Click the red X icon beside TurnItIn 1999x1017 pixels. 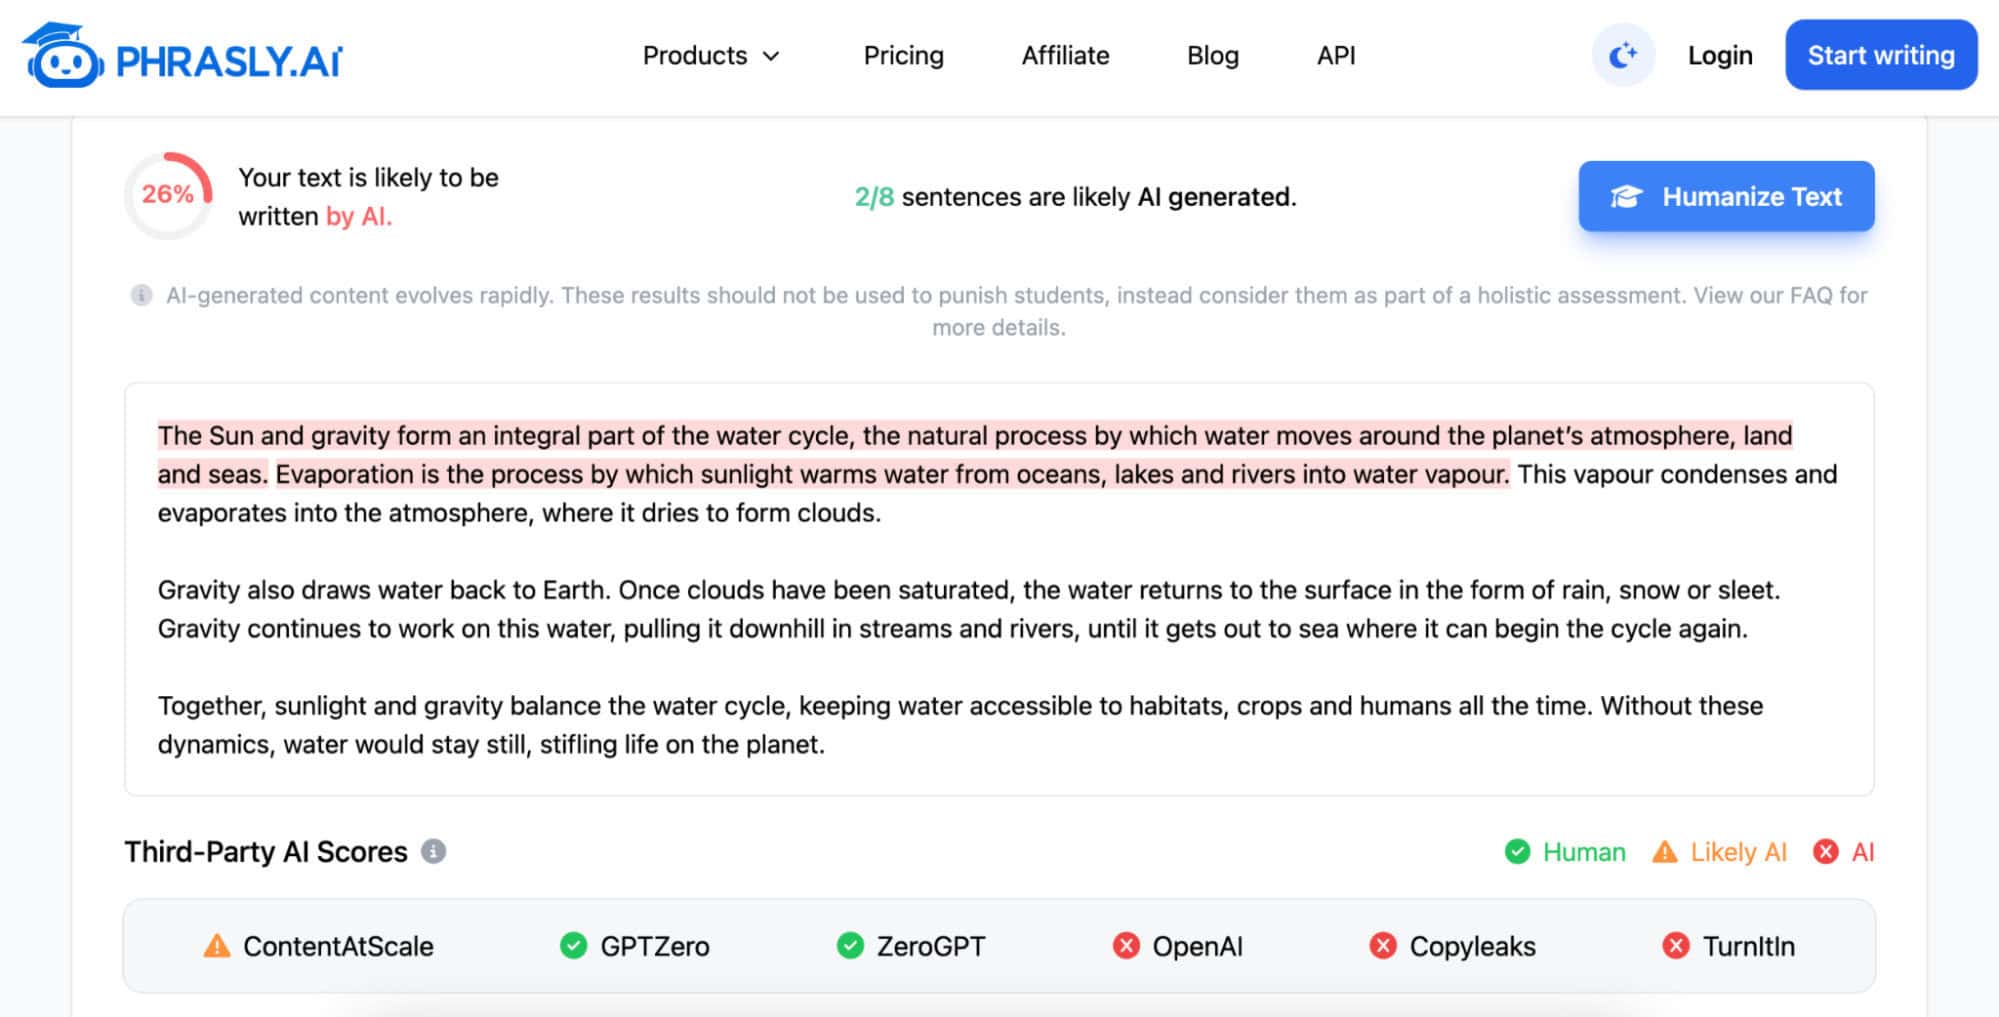pyautogui.click(x=1676, y=945)
